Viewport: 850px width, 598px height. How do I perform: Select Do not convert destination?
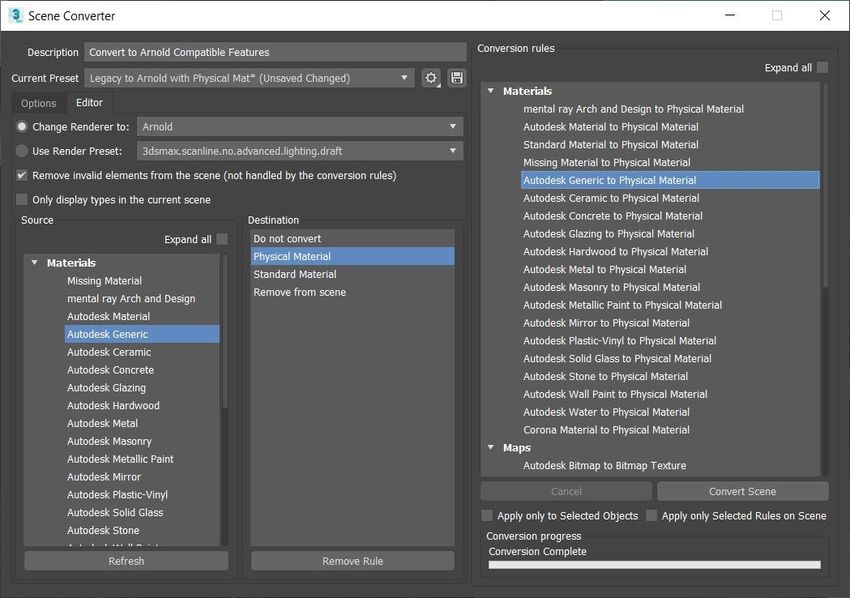(352, 239)
